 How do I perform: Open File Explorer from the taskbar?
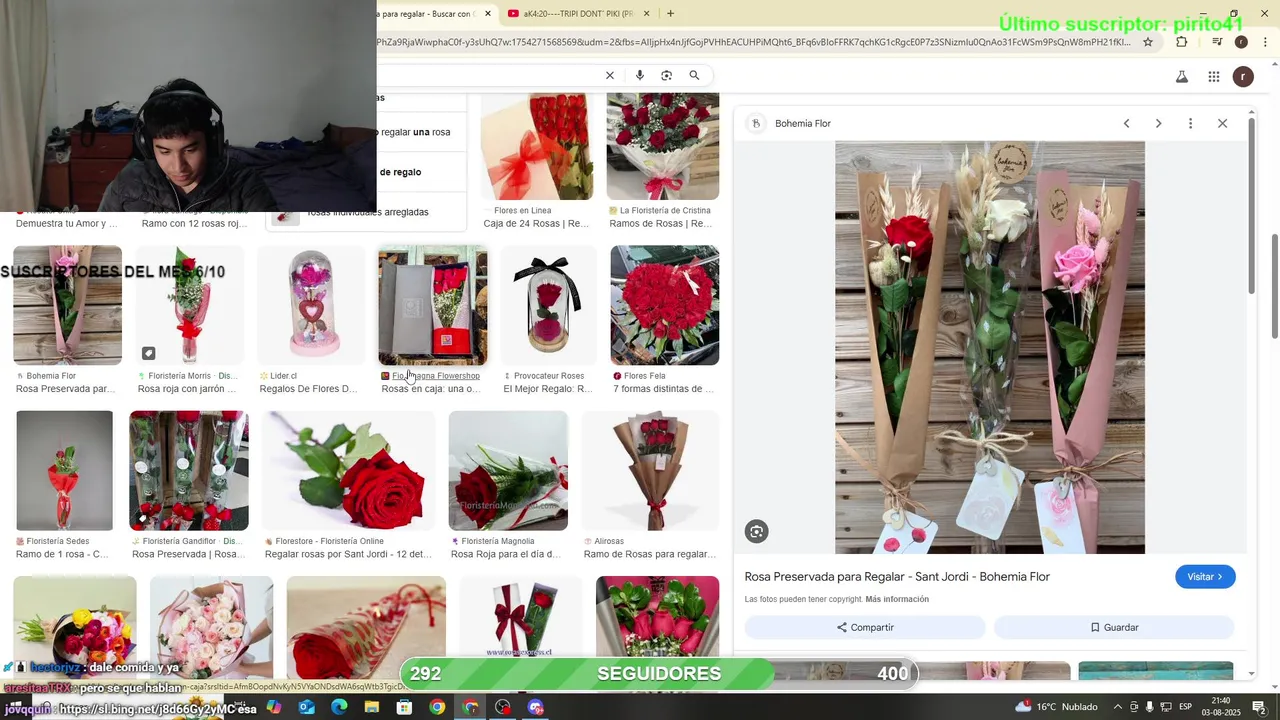pos(371,707)
